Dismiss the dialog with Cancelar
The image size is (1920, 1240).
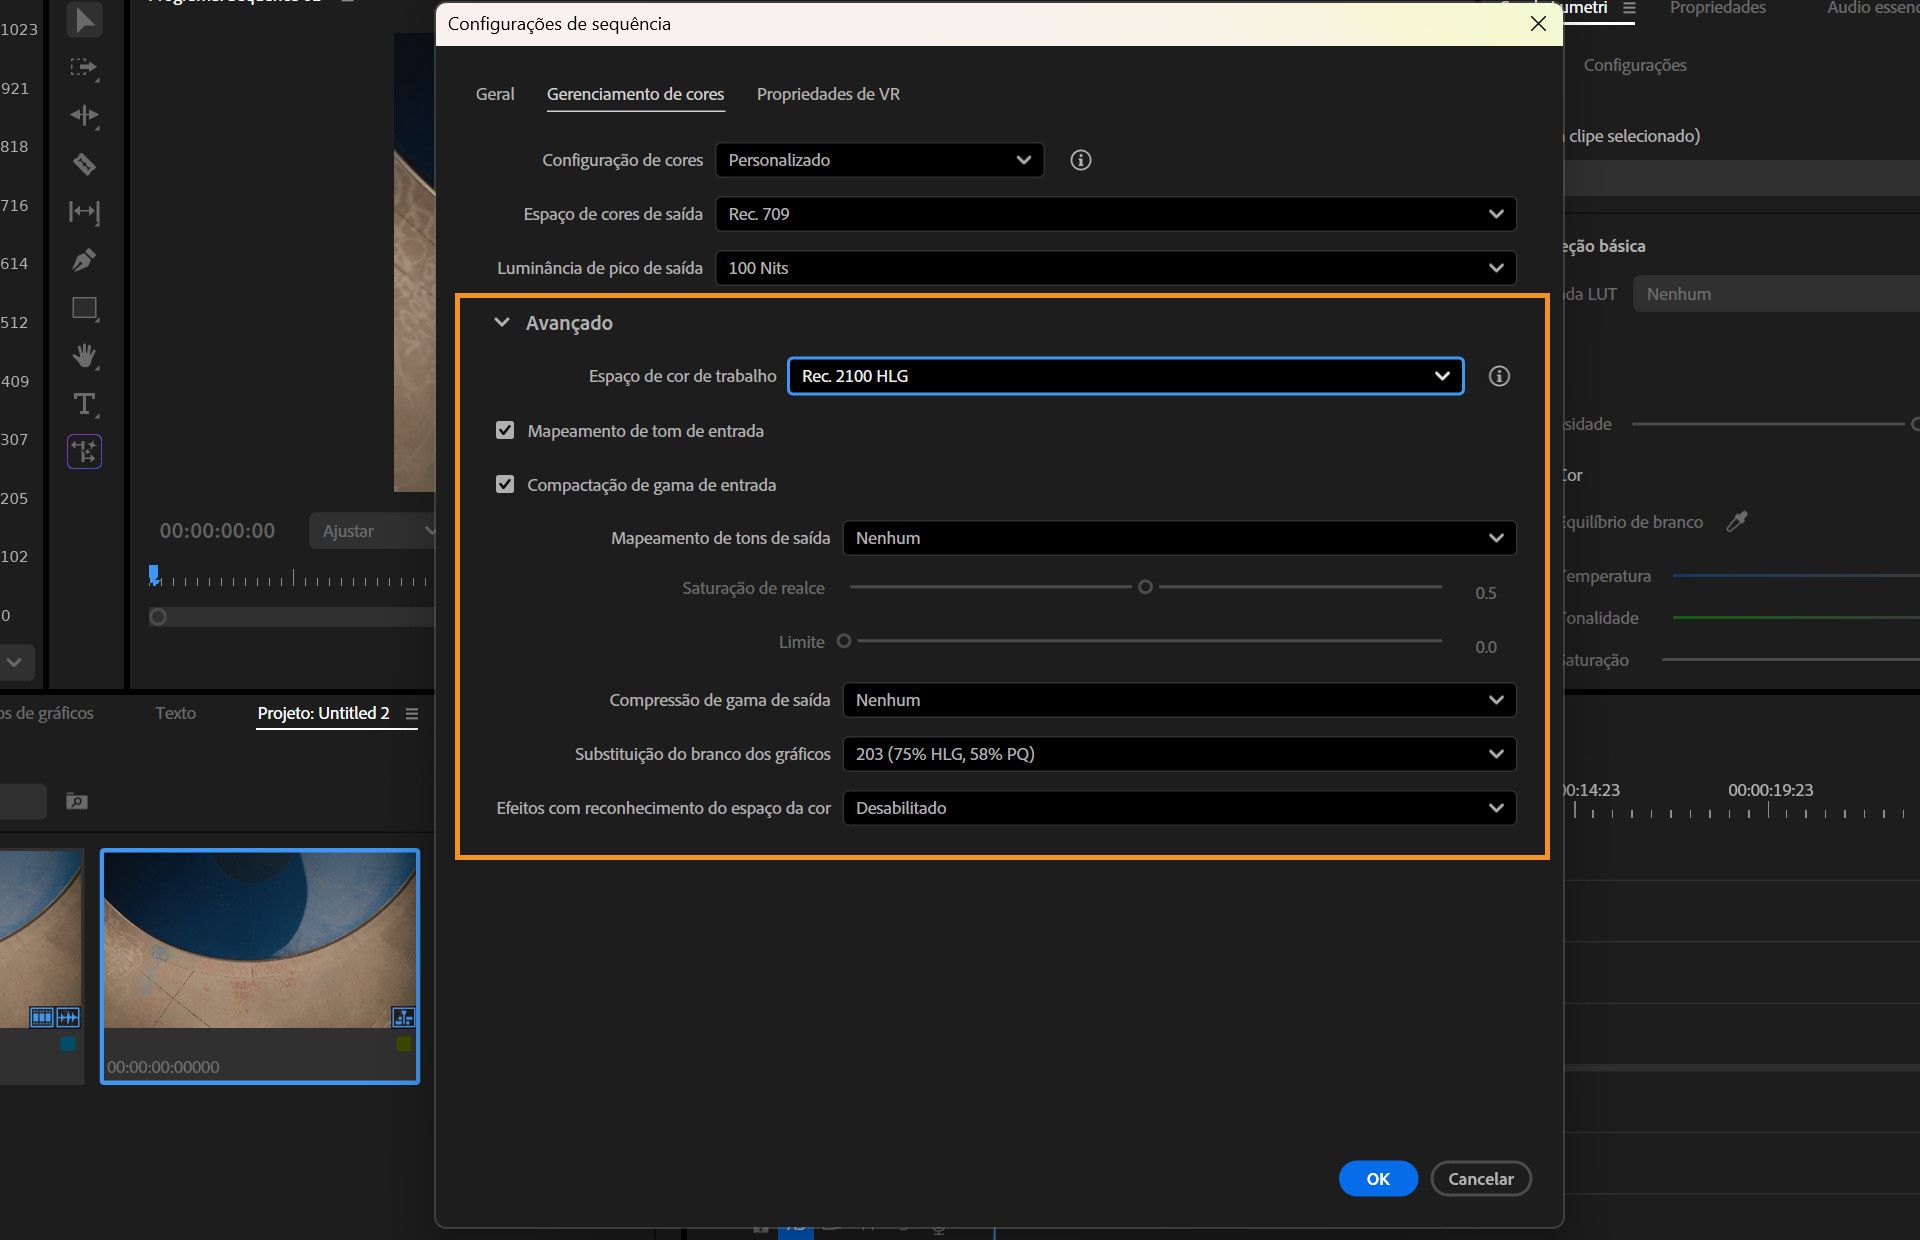coord(1481,1178)
